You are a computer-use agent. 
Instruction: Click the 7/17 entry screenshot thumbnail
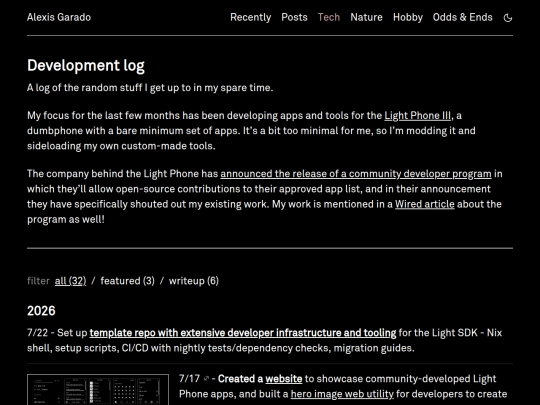[x=98, y=390]
